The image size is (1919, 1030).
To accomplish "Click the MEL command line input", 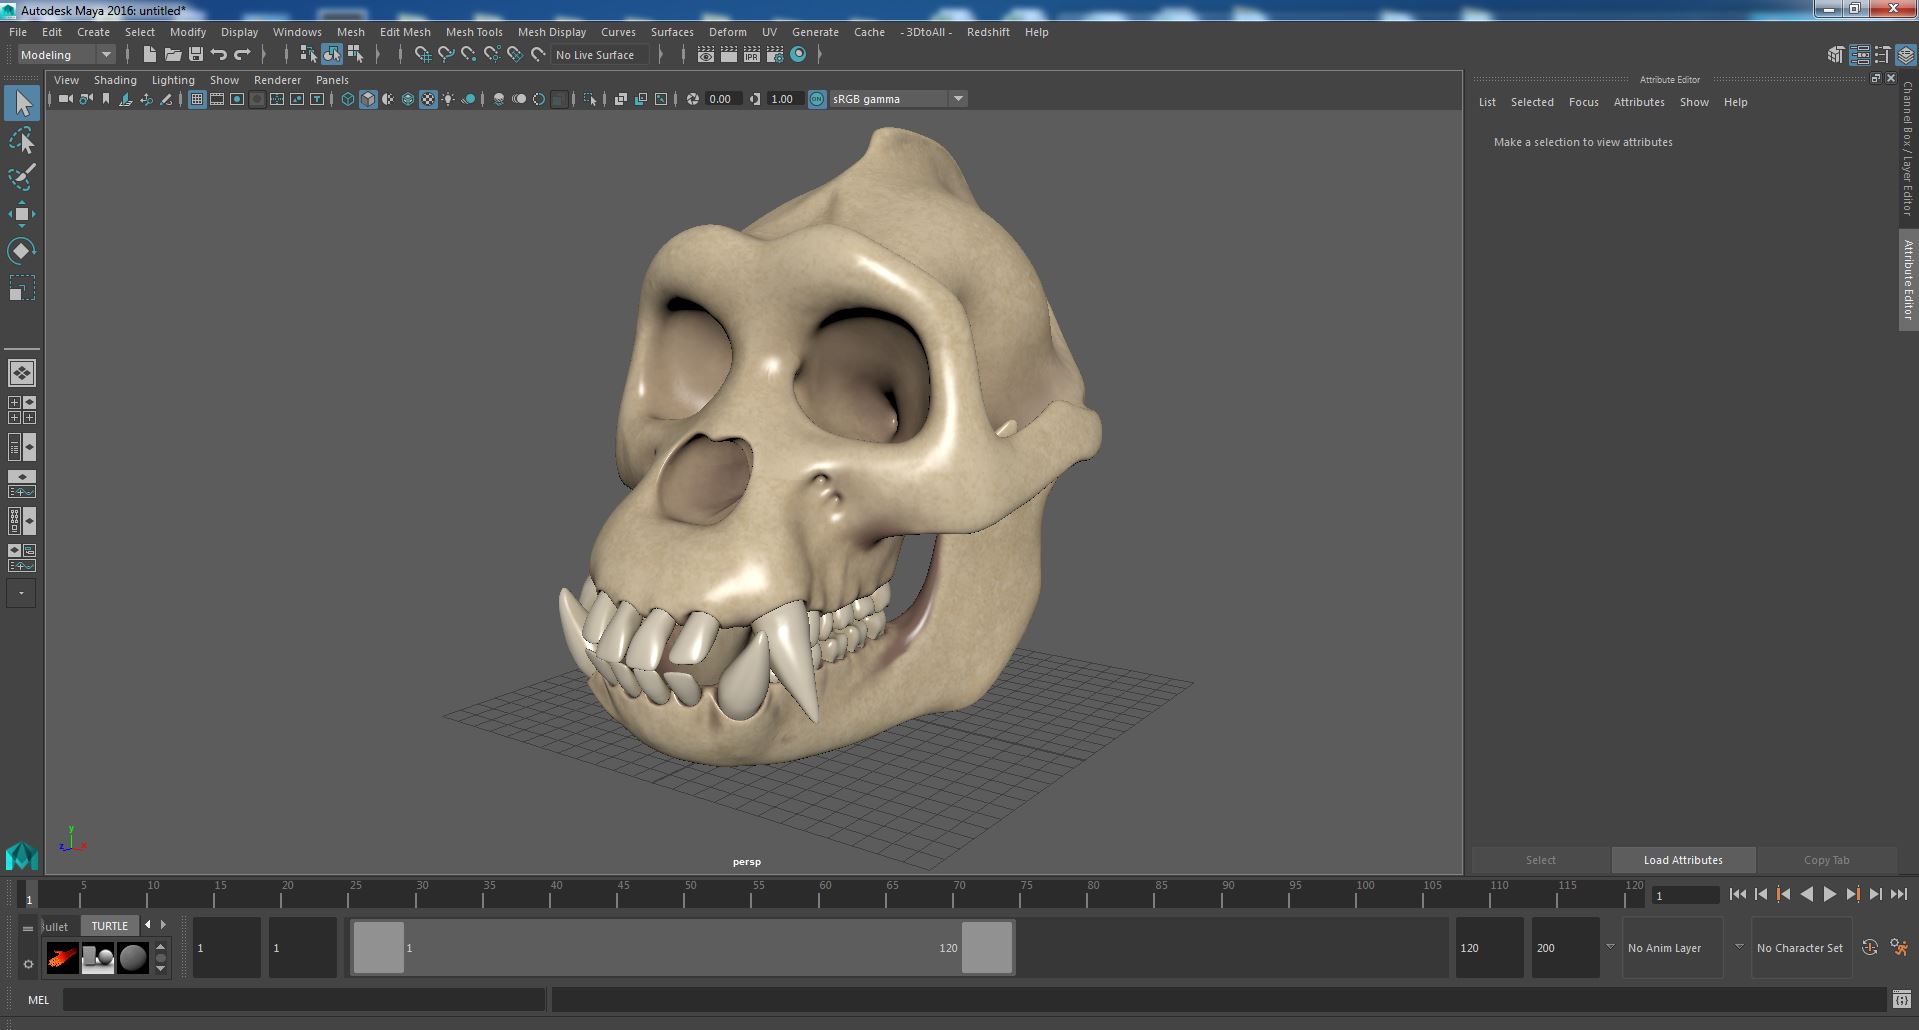I will click(304, 999).
